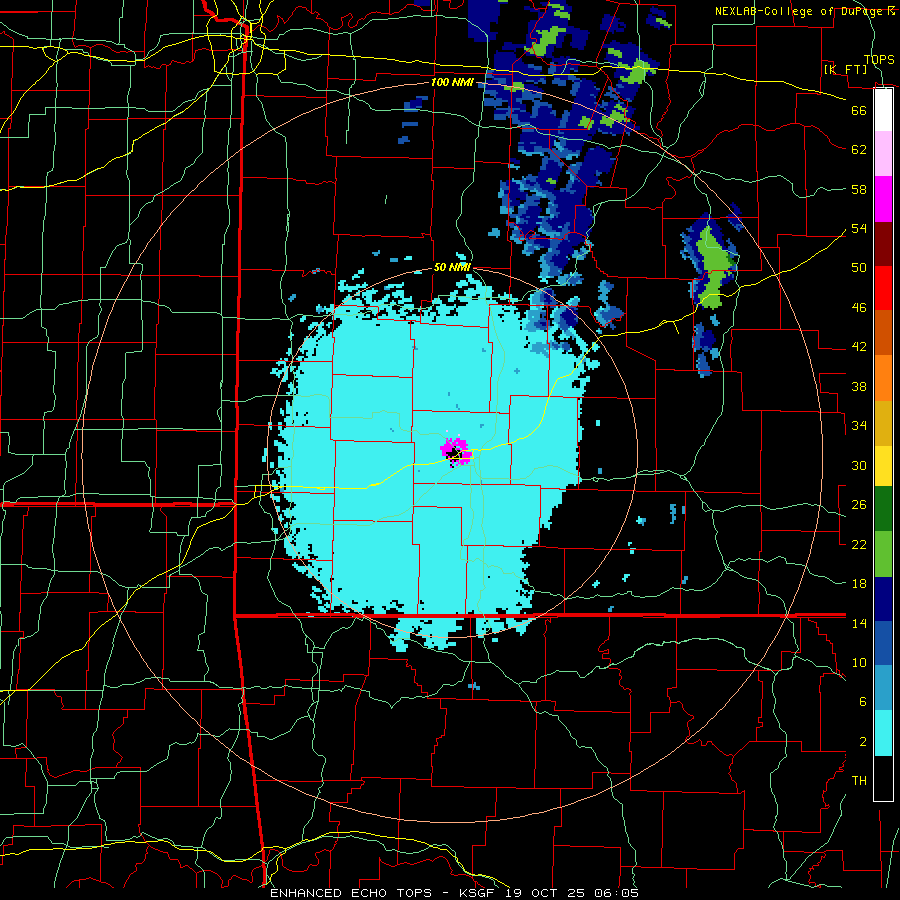The image size is (900, 900).
Task: Click the yellow 30-34 legend swatch
Action: click(883, 465)
